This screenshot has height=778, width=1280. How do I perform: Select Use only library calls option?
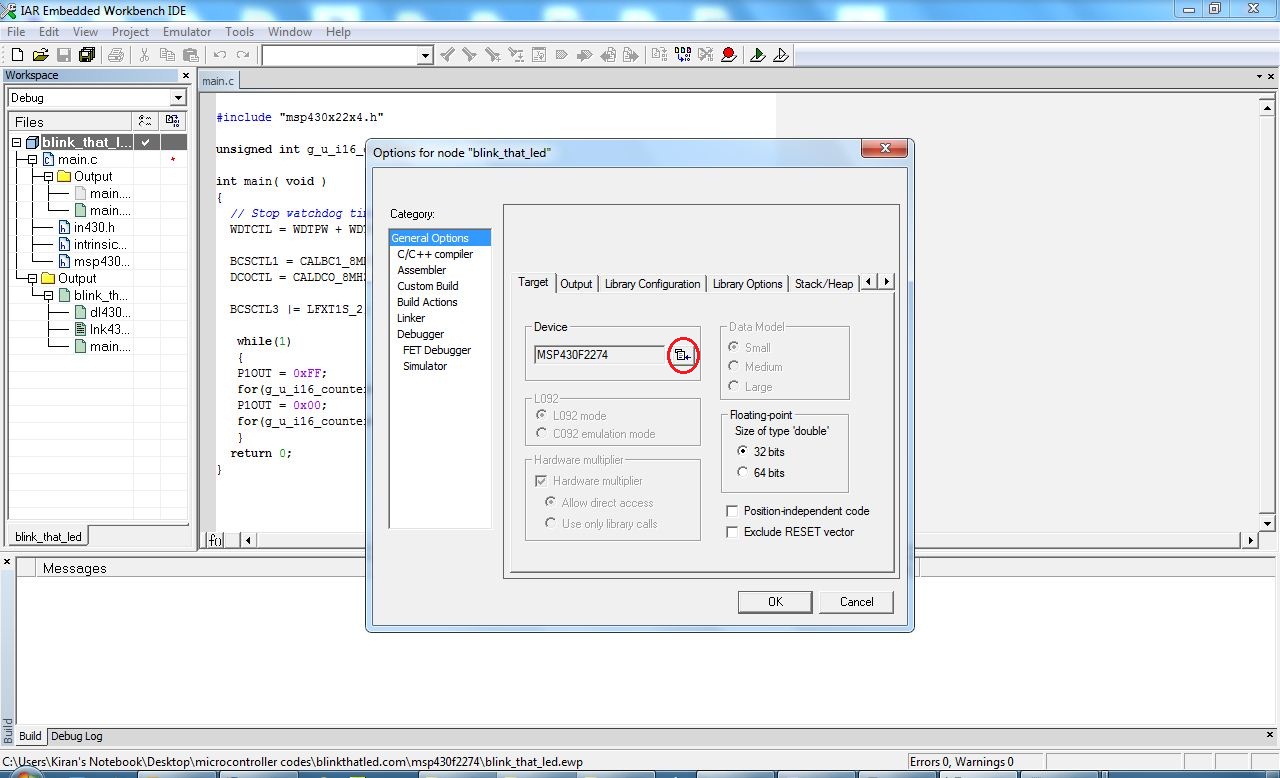pyautogui.click(x=550, y=523)
